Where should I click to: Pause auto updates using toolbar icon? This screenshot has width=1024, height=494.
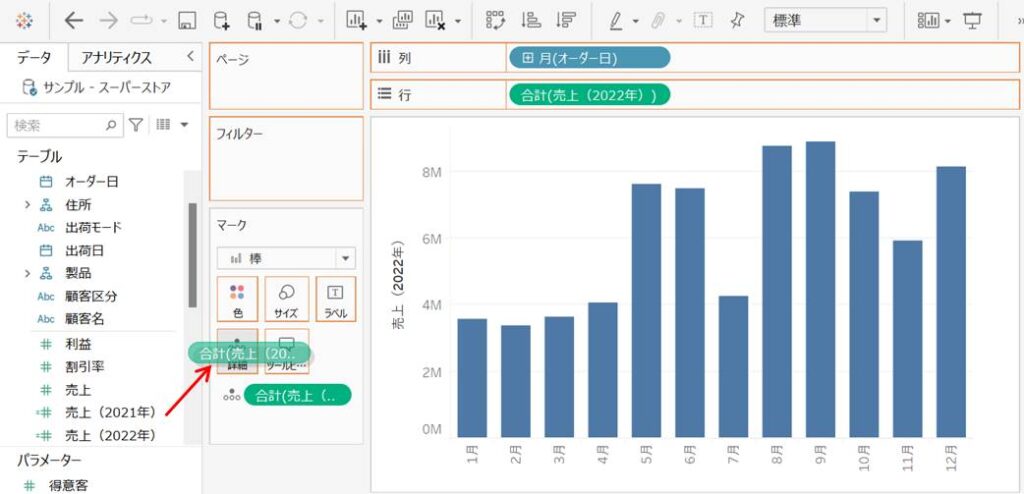coord(255,21)
